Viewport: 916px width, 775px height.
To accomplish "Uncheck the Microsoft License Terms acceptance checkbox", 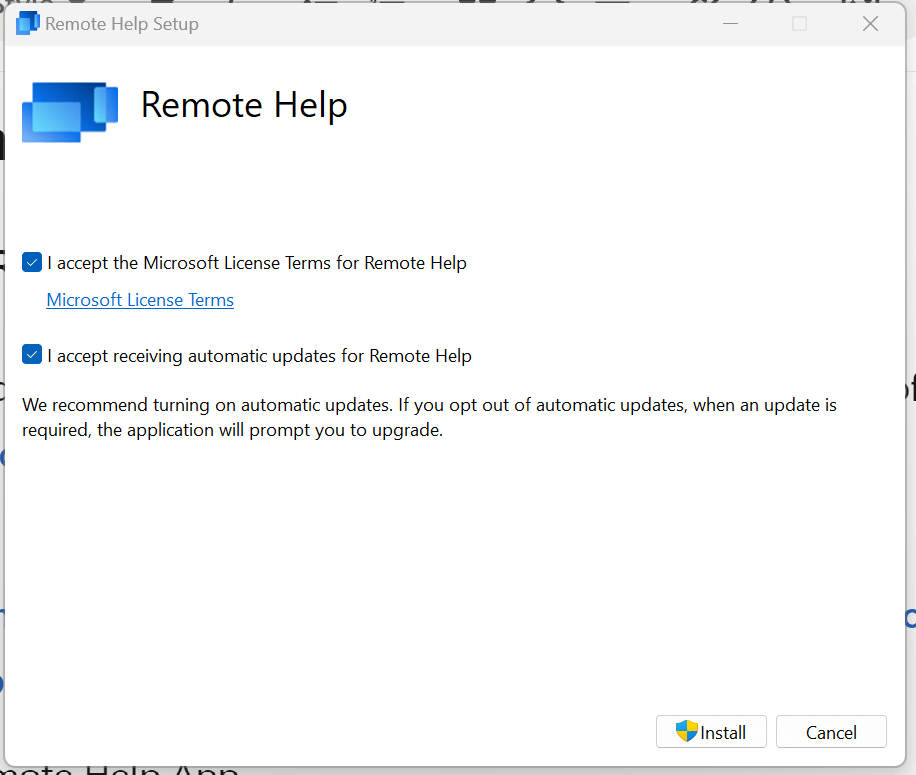I will pos(32,262).
